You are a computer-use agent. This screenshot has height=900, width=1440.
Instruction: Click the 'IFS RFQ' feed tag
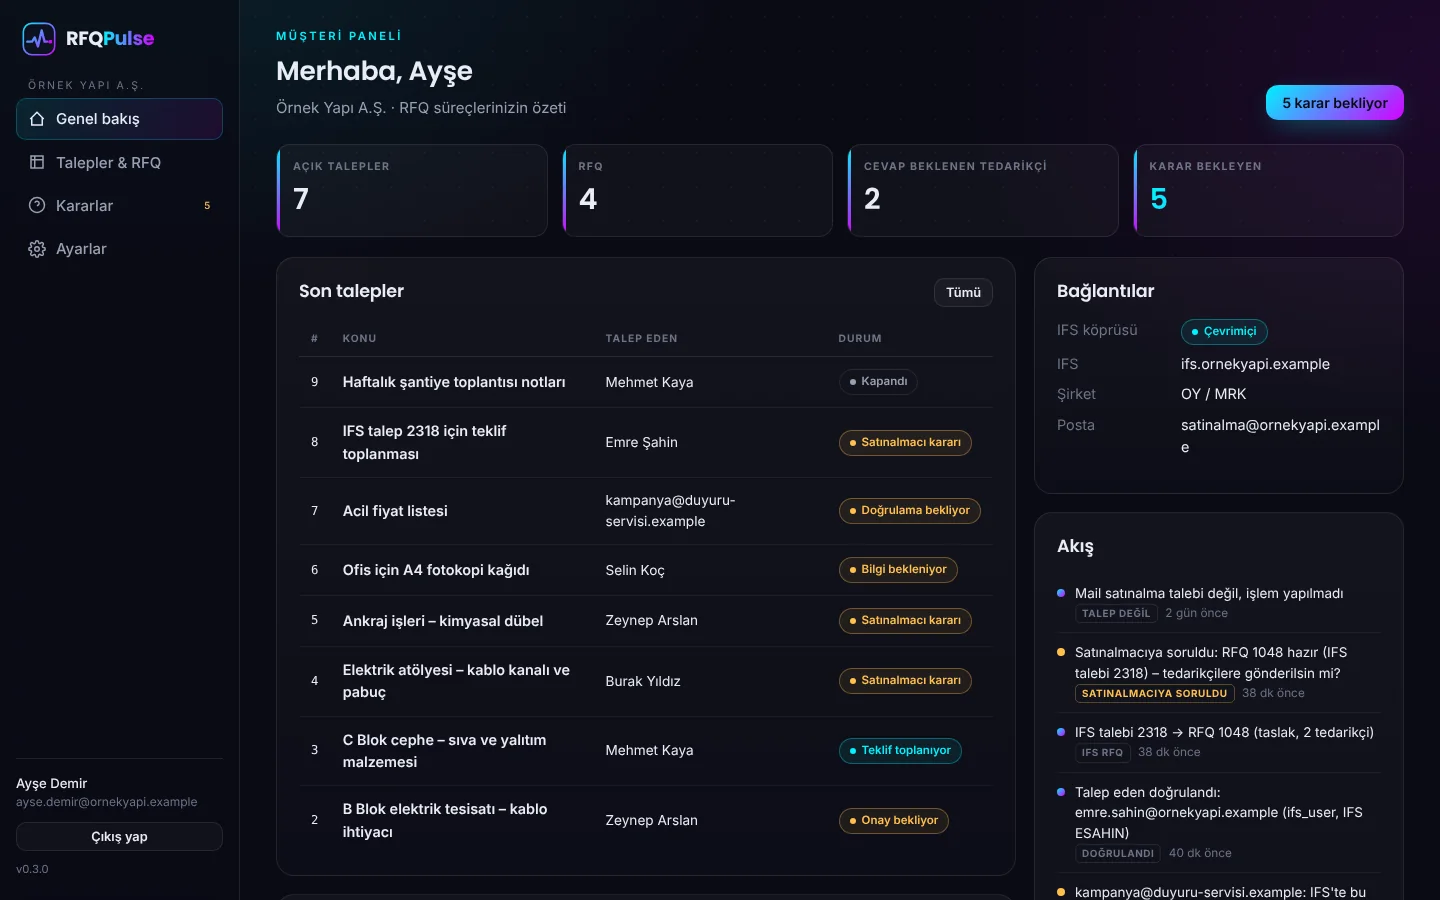(x=1102, y=753)
